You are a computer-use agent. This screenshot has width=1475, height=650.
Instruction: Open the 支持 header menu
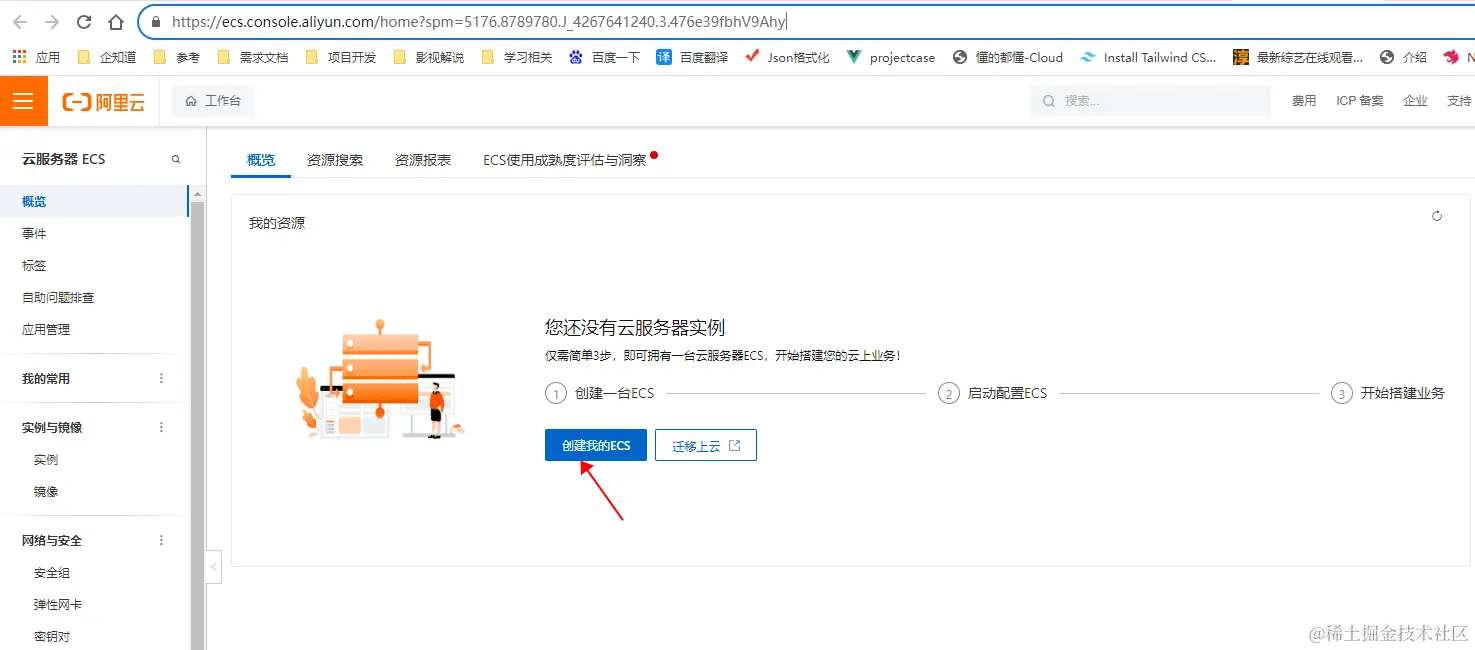coord(1459,101)
